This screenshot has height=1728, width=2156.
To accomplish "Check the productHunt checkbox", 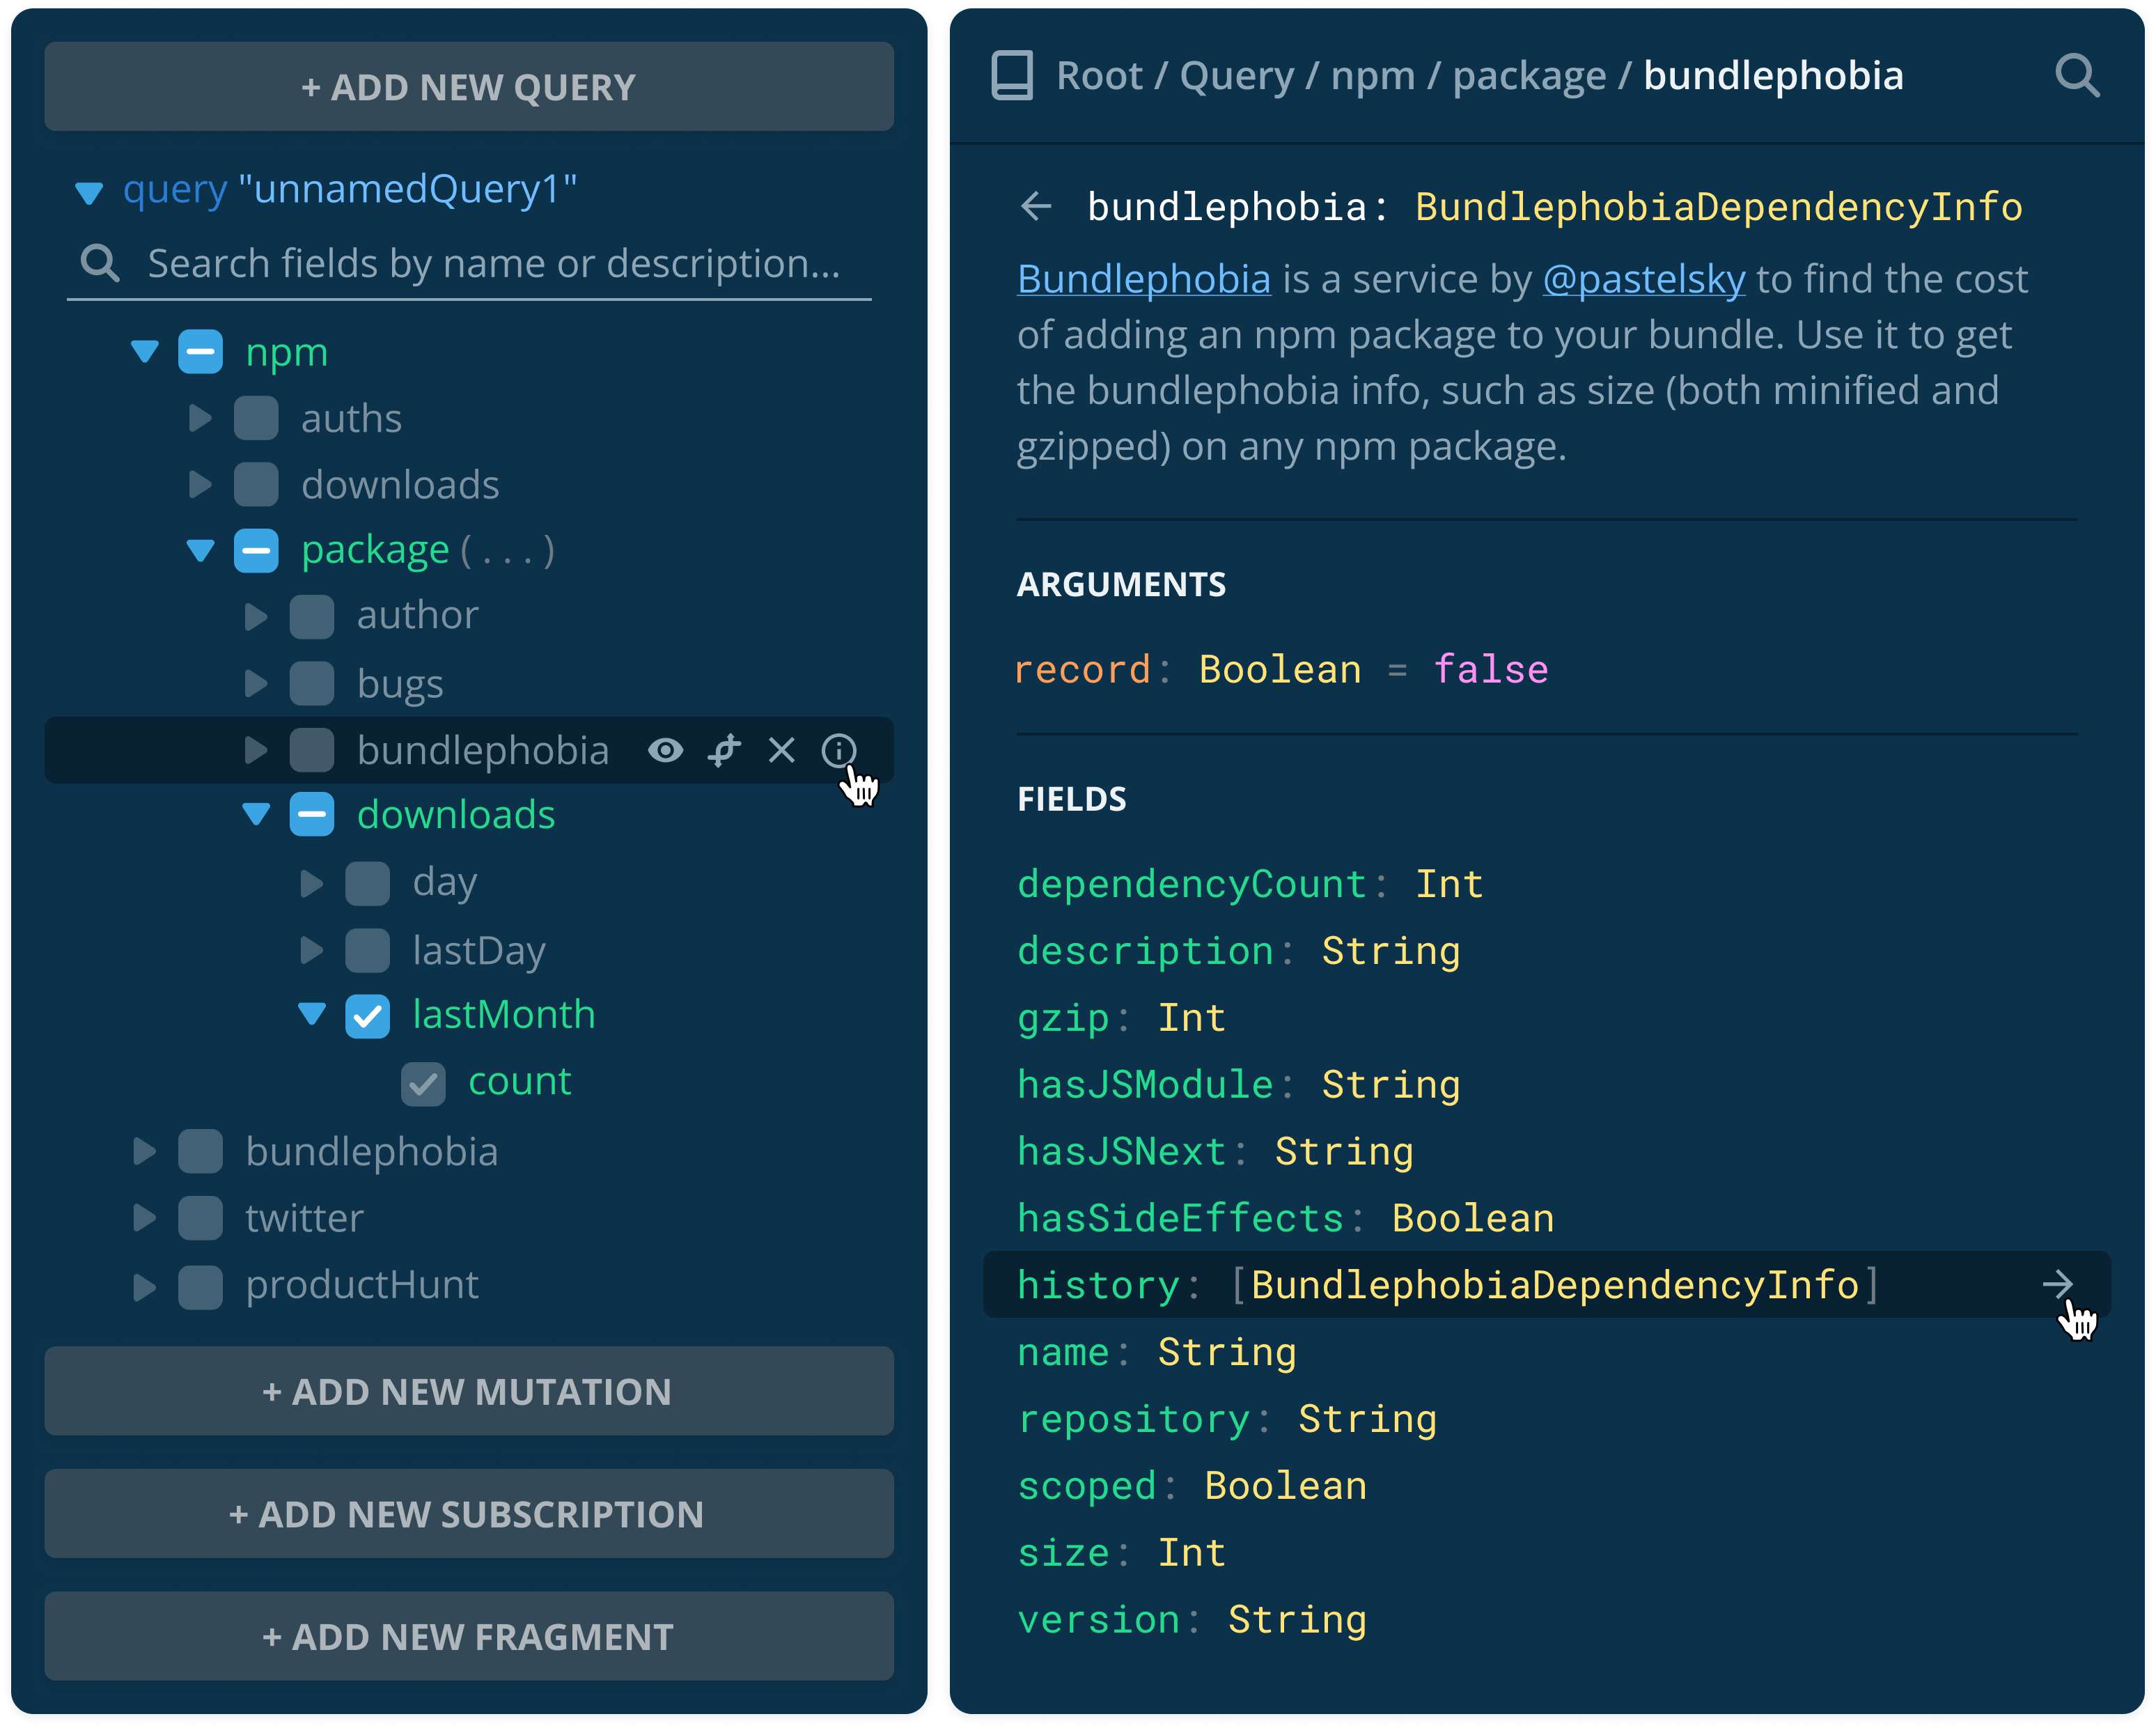I will 200,1287.
